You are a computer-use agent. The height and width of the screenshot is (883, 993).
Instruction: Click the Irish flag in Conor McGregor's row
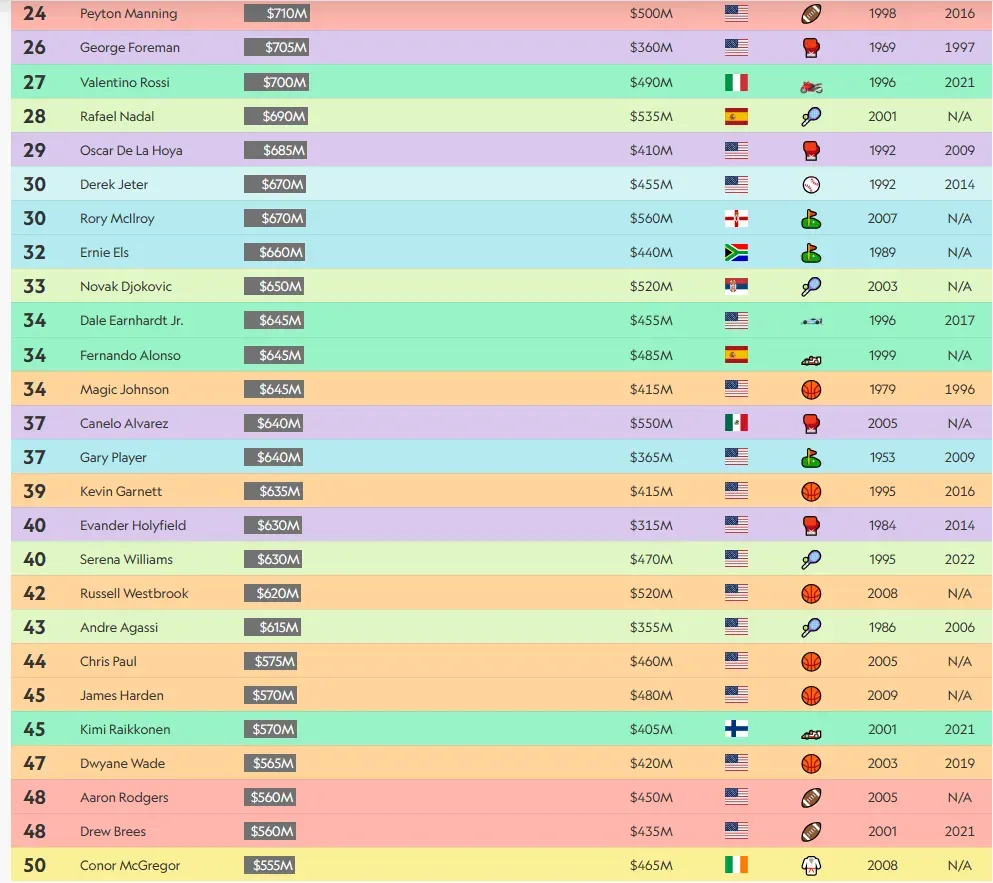coord(736,865)
